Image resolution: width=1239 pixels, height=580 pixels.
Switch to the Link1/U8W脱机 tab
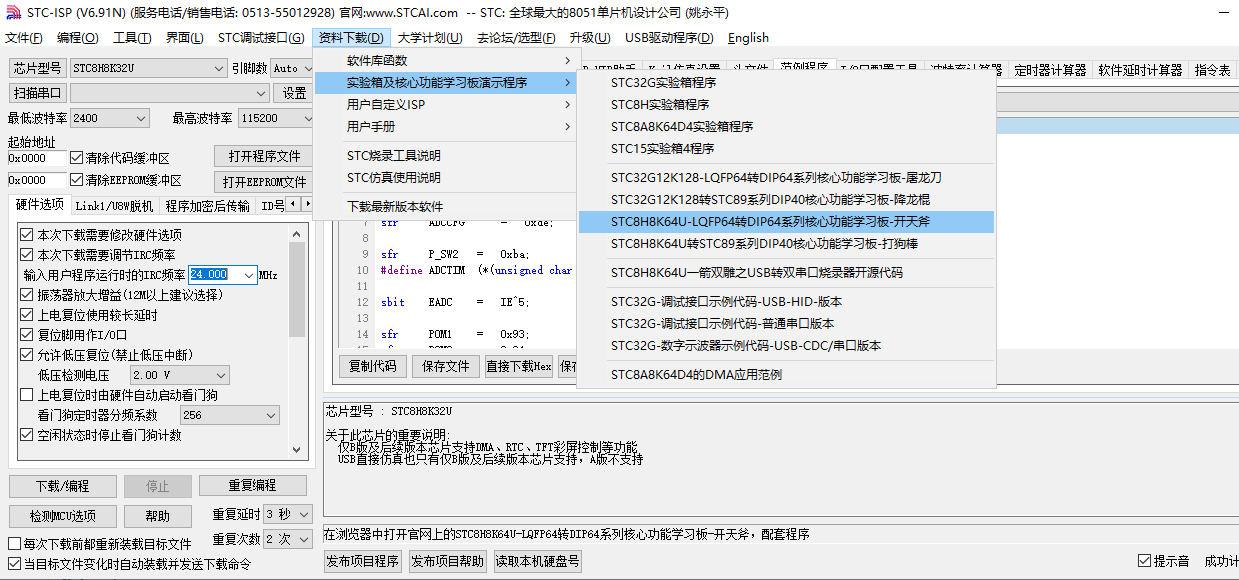tap(116, 206)
